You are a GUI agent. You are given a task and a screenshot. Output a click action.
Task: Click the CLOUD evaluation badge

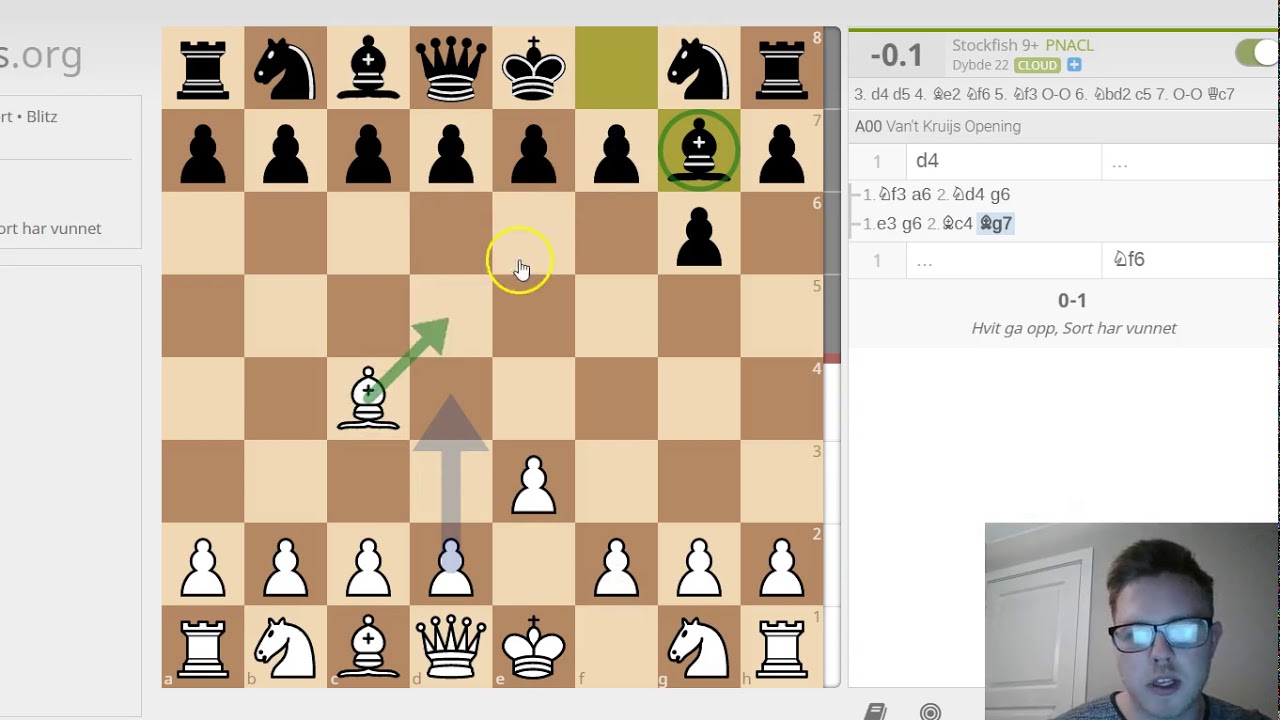pos(1037,65)
